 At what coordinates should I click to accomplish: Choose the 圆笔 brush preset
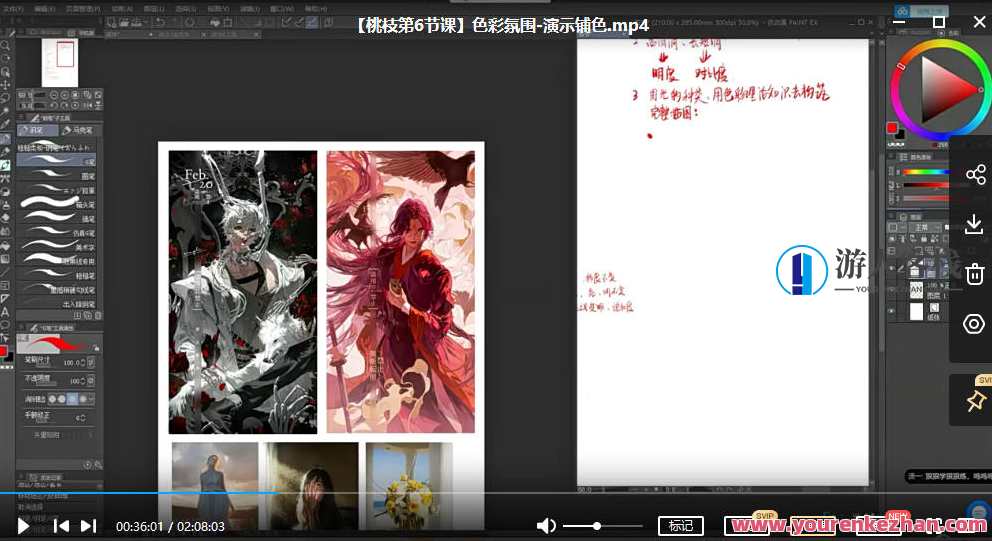56,176
